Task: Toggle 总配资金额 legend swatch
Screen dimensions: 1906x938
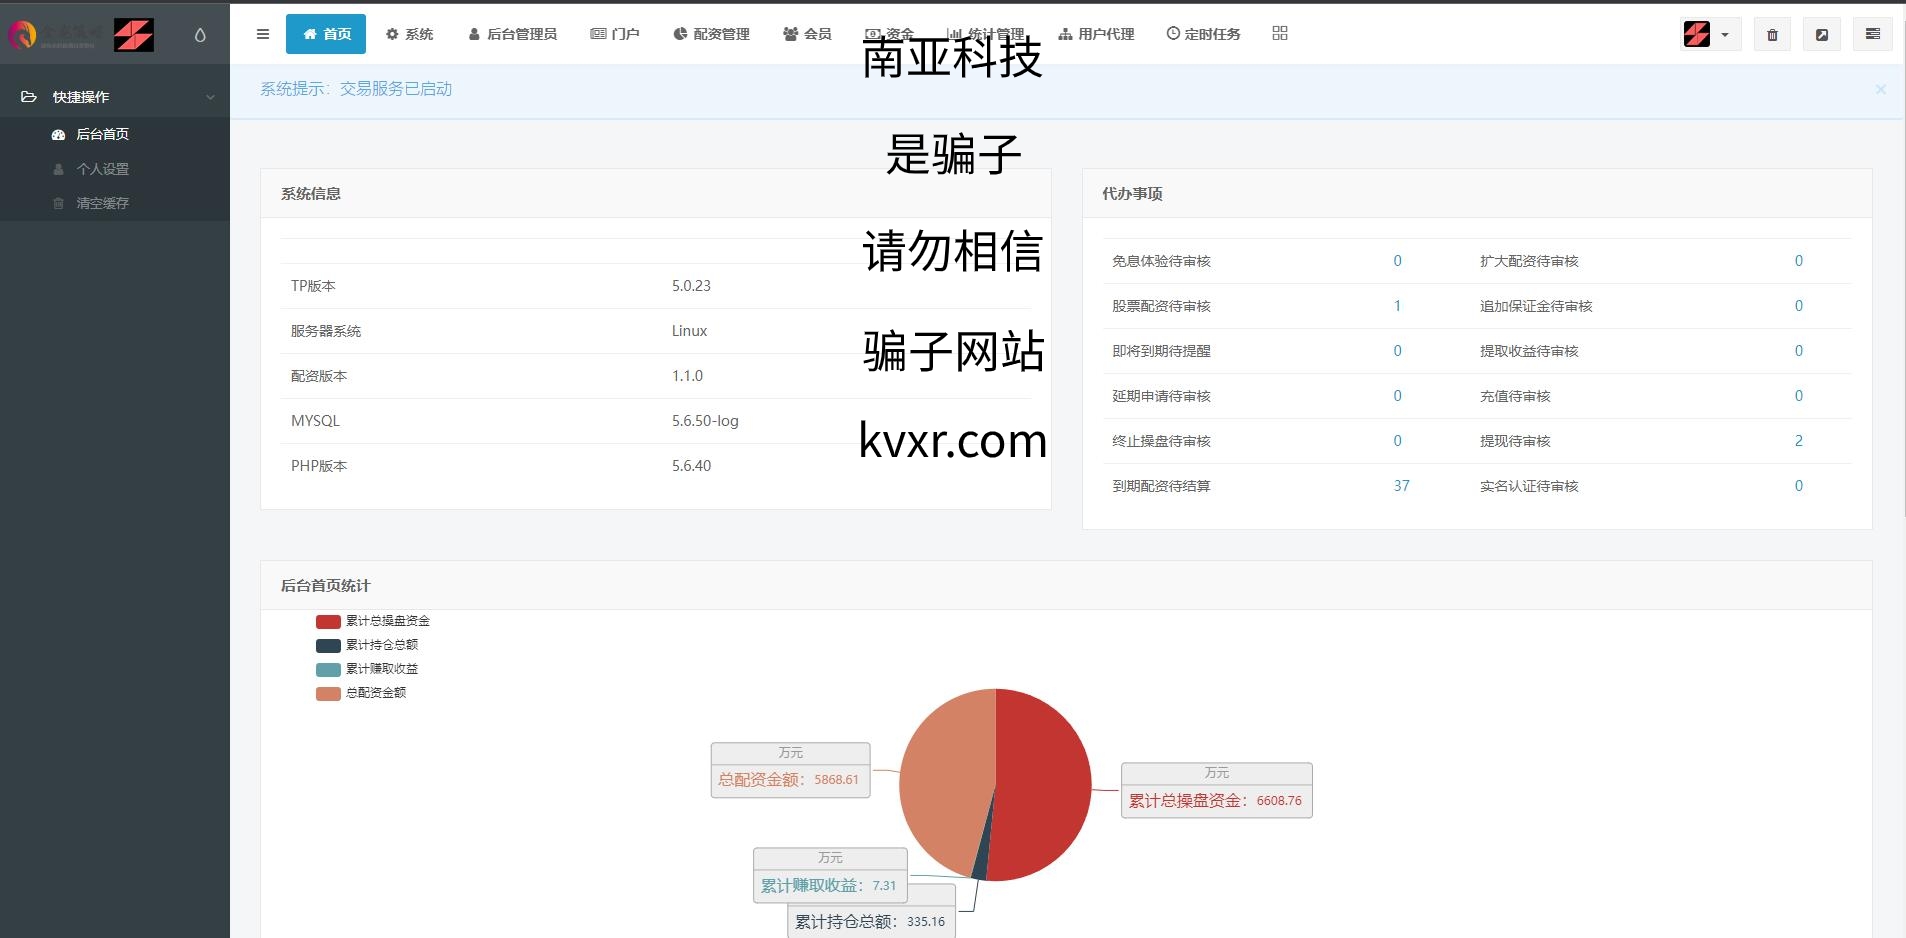Action: point(328,694)
